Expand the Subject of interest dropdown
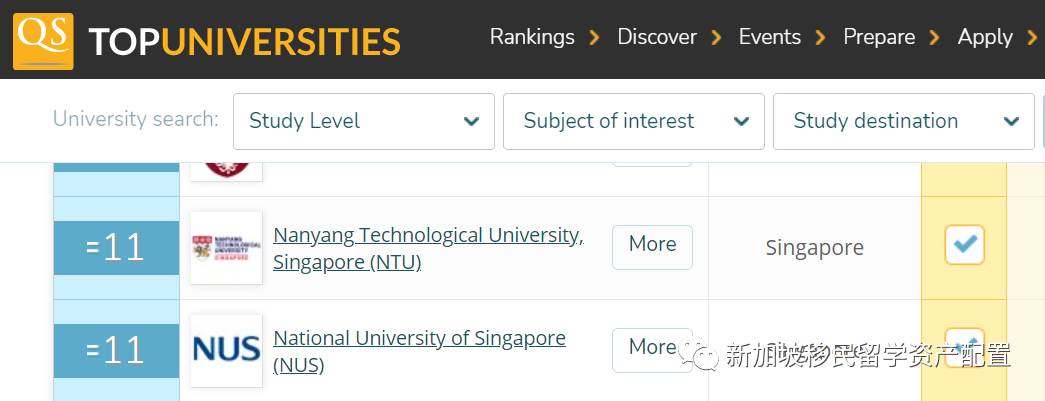 click(634, 121)
